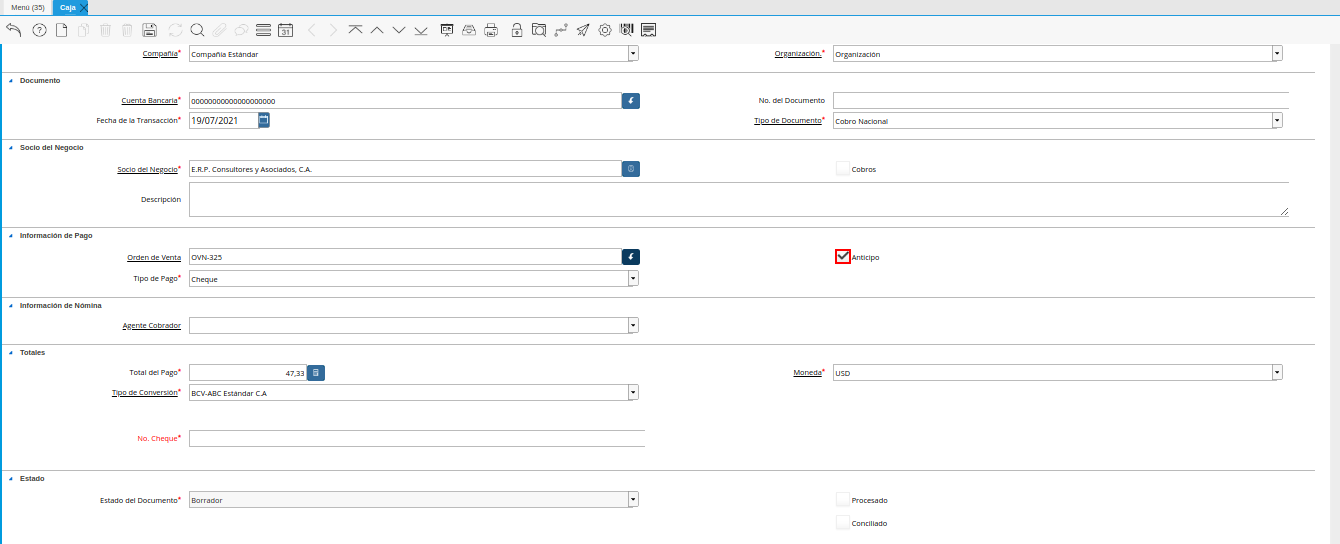The width and height of the screenshot is (1340, 544).
Task: Open the Fecha de la Transacción date picker
Action: (264, 120)
